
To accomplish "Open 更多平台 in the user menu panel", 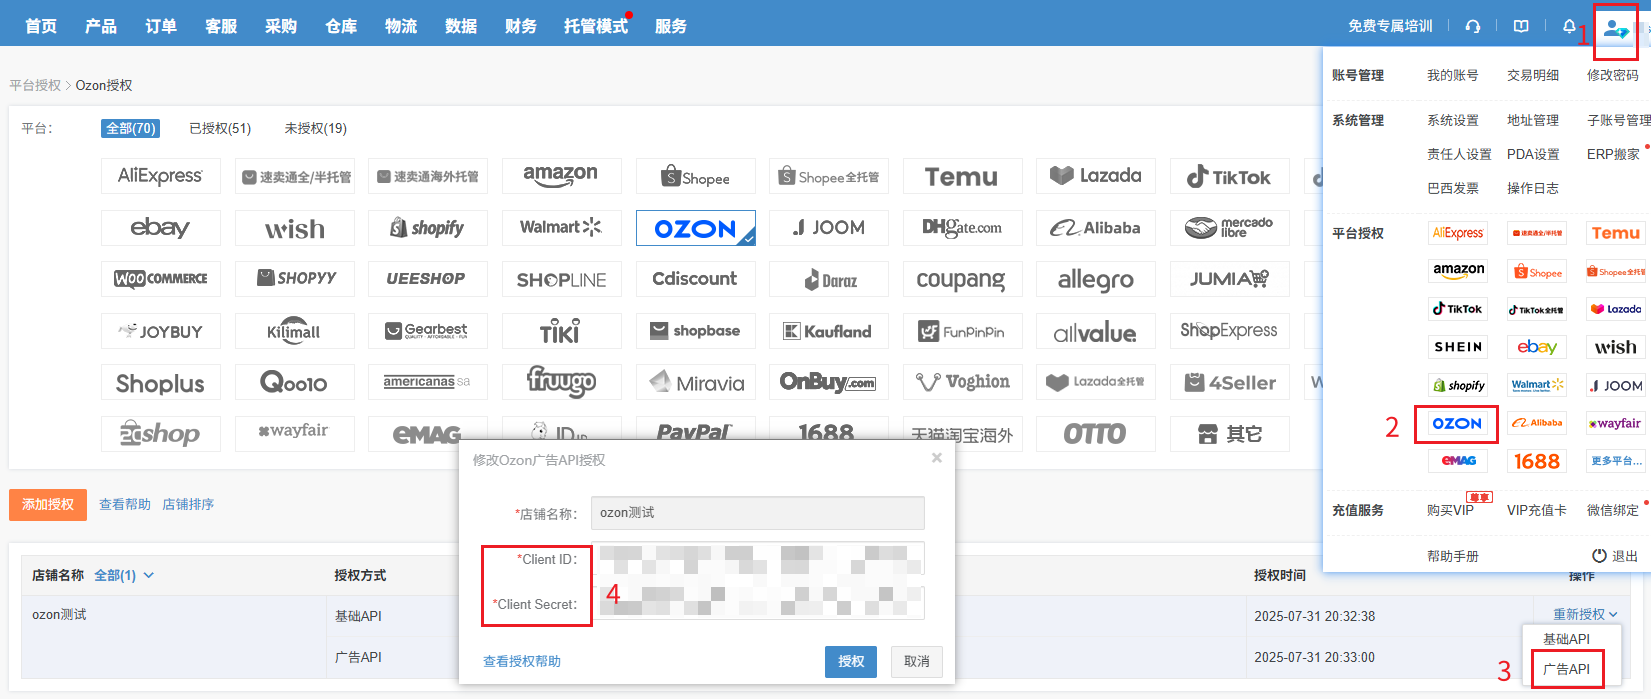I will pos(1616,461).
